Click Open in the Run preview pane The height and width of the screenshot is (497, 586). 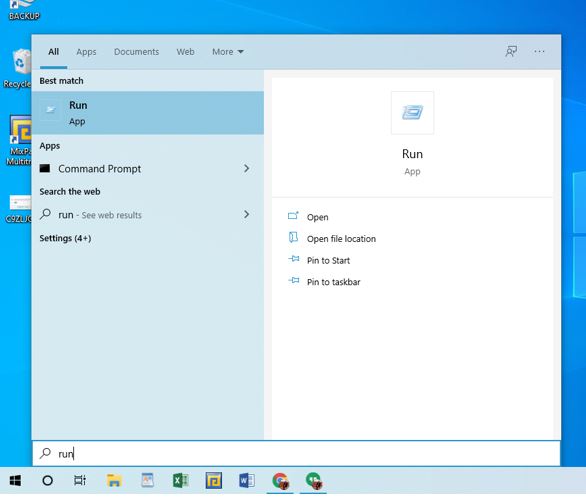(x=317, y=217)
